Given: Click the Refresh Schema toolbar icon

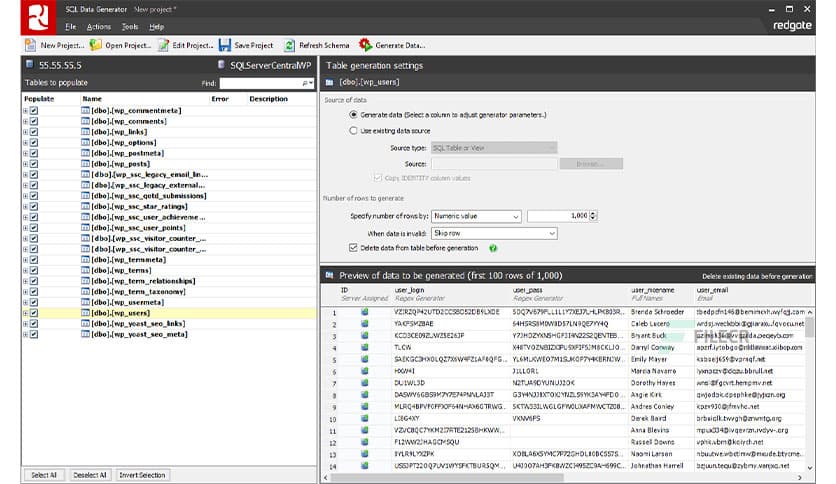Looking at the screenshot, I should [x=289, y=45].
